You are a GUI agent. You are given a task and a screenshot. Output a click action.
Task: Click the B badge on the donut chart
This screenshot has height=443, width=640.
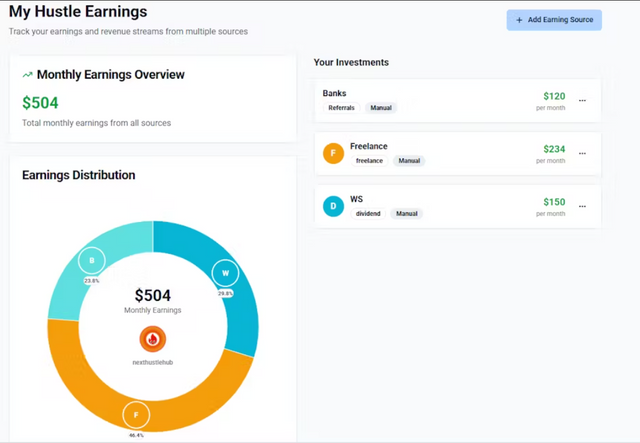tap(92, 260)
